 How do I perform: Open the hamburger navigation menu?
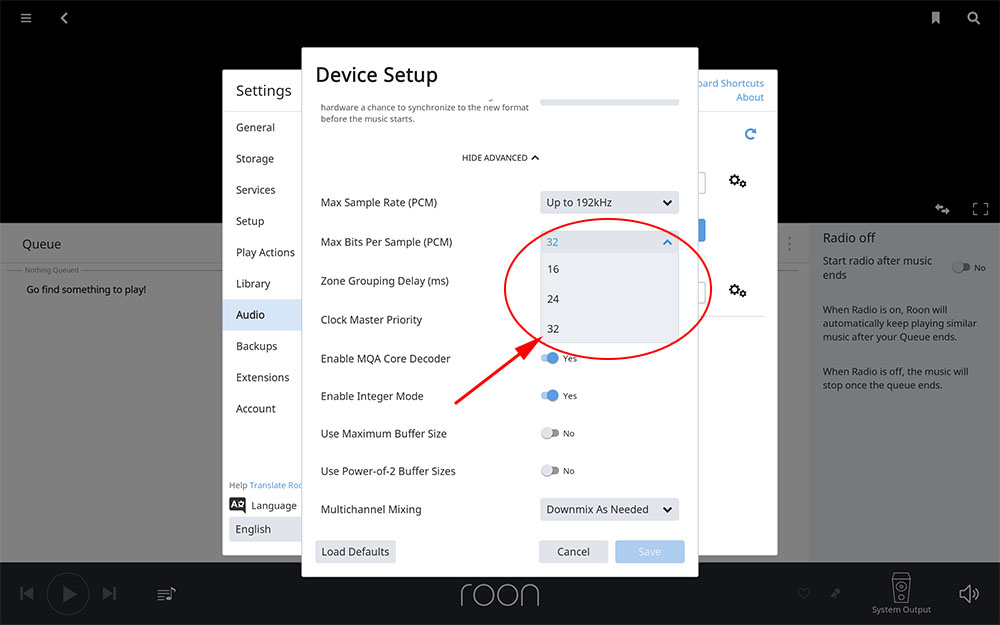[26, 18]
